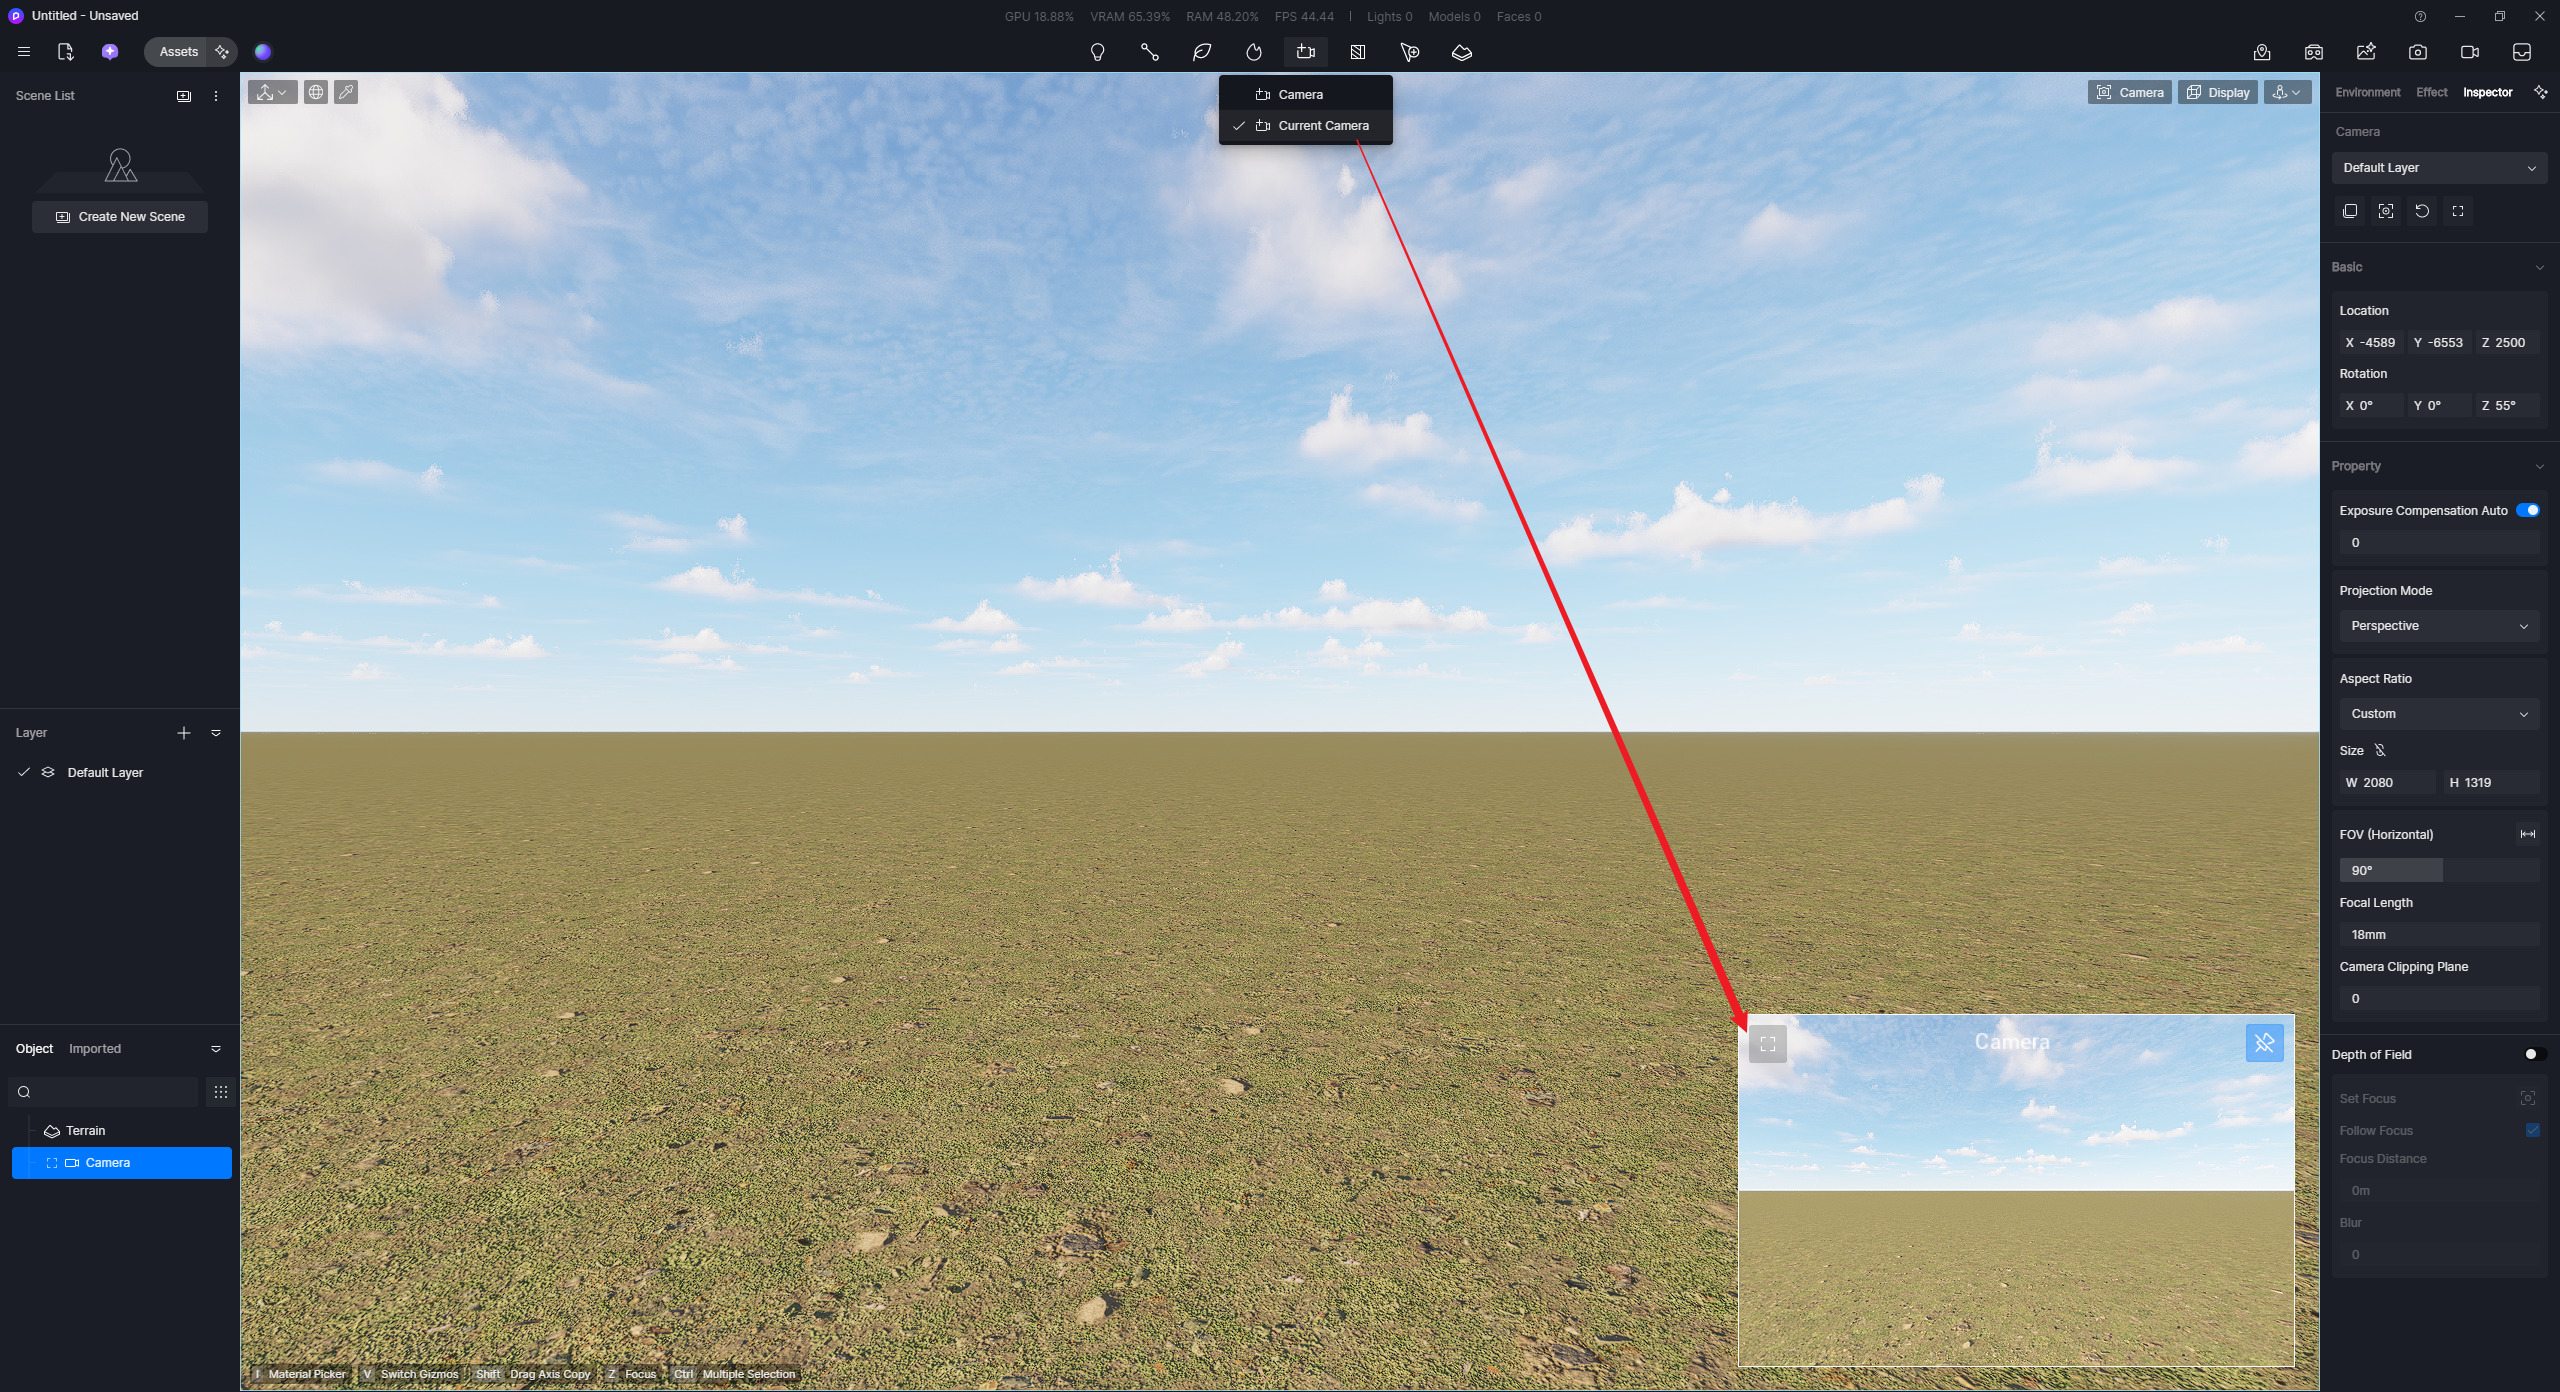The width and height of the screenshot is (2560, 1392).
Task: Enable the Depth of Field toggle
Action: click(x=2533, y=1054)
